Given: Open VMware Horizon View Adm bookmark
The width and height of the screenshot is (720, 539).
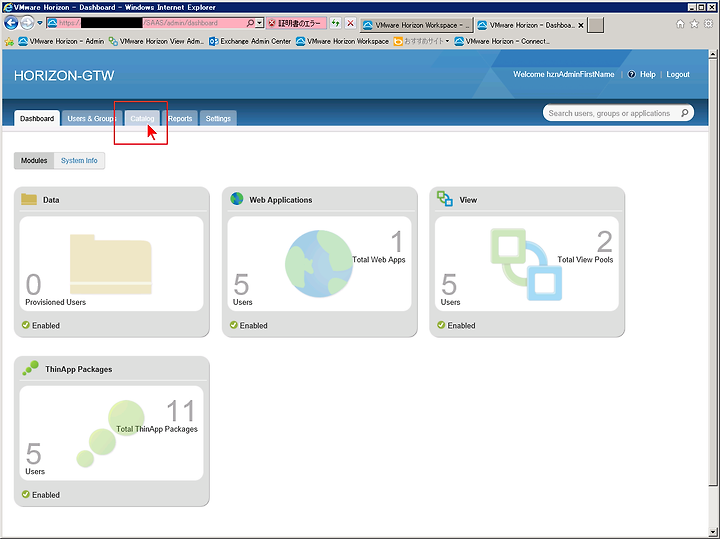Looking at the screenshot, I should click(156, 41).
